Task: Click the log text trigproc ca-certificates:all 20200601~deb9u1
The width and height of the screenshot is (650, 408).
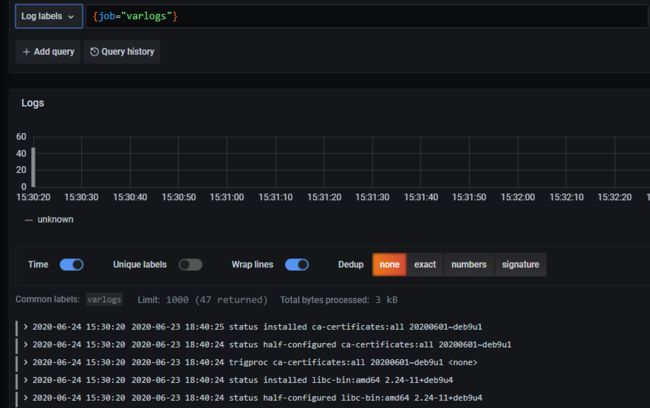Action: 336,362
